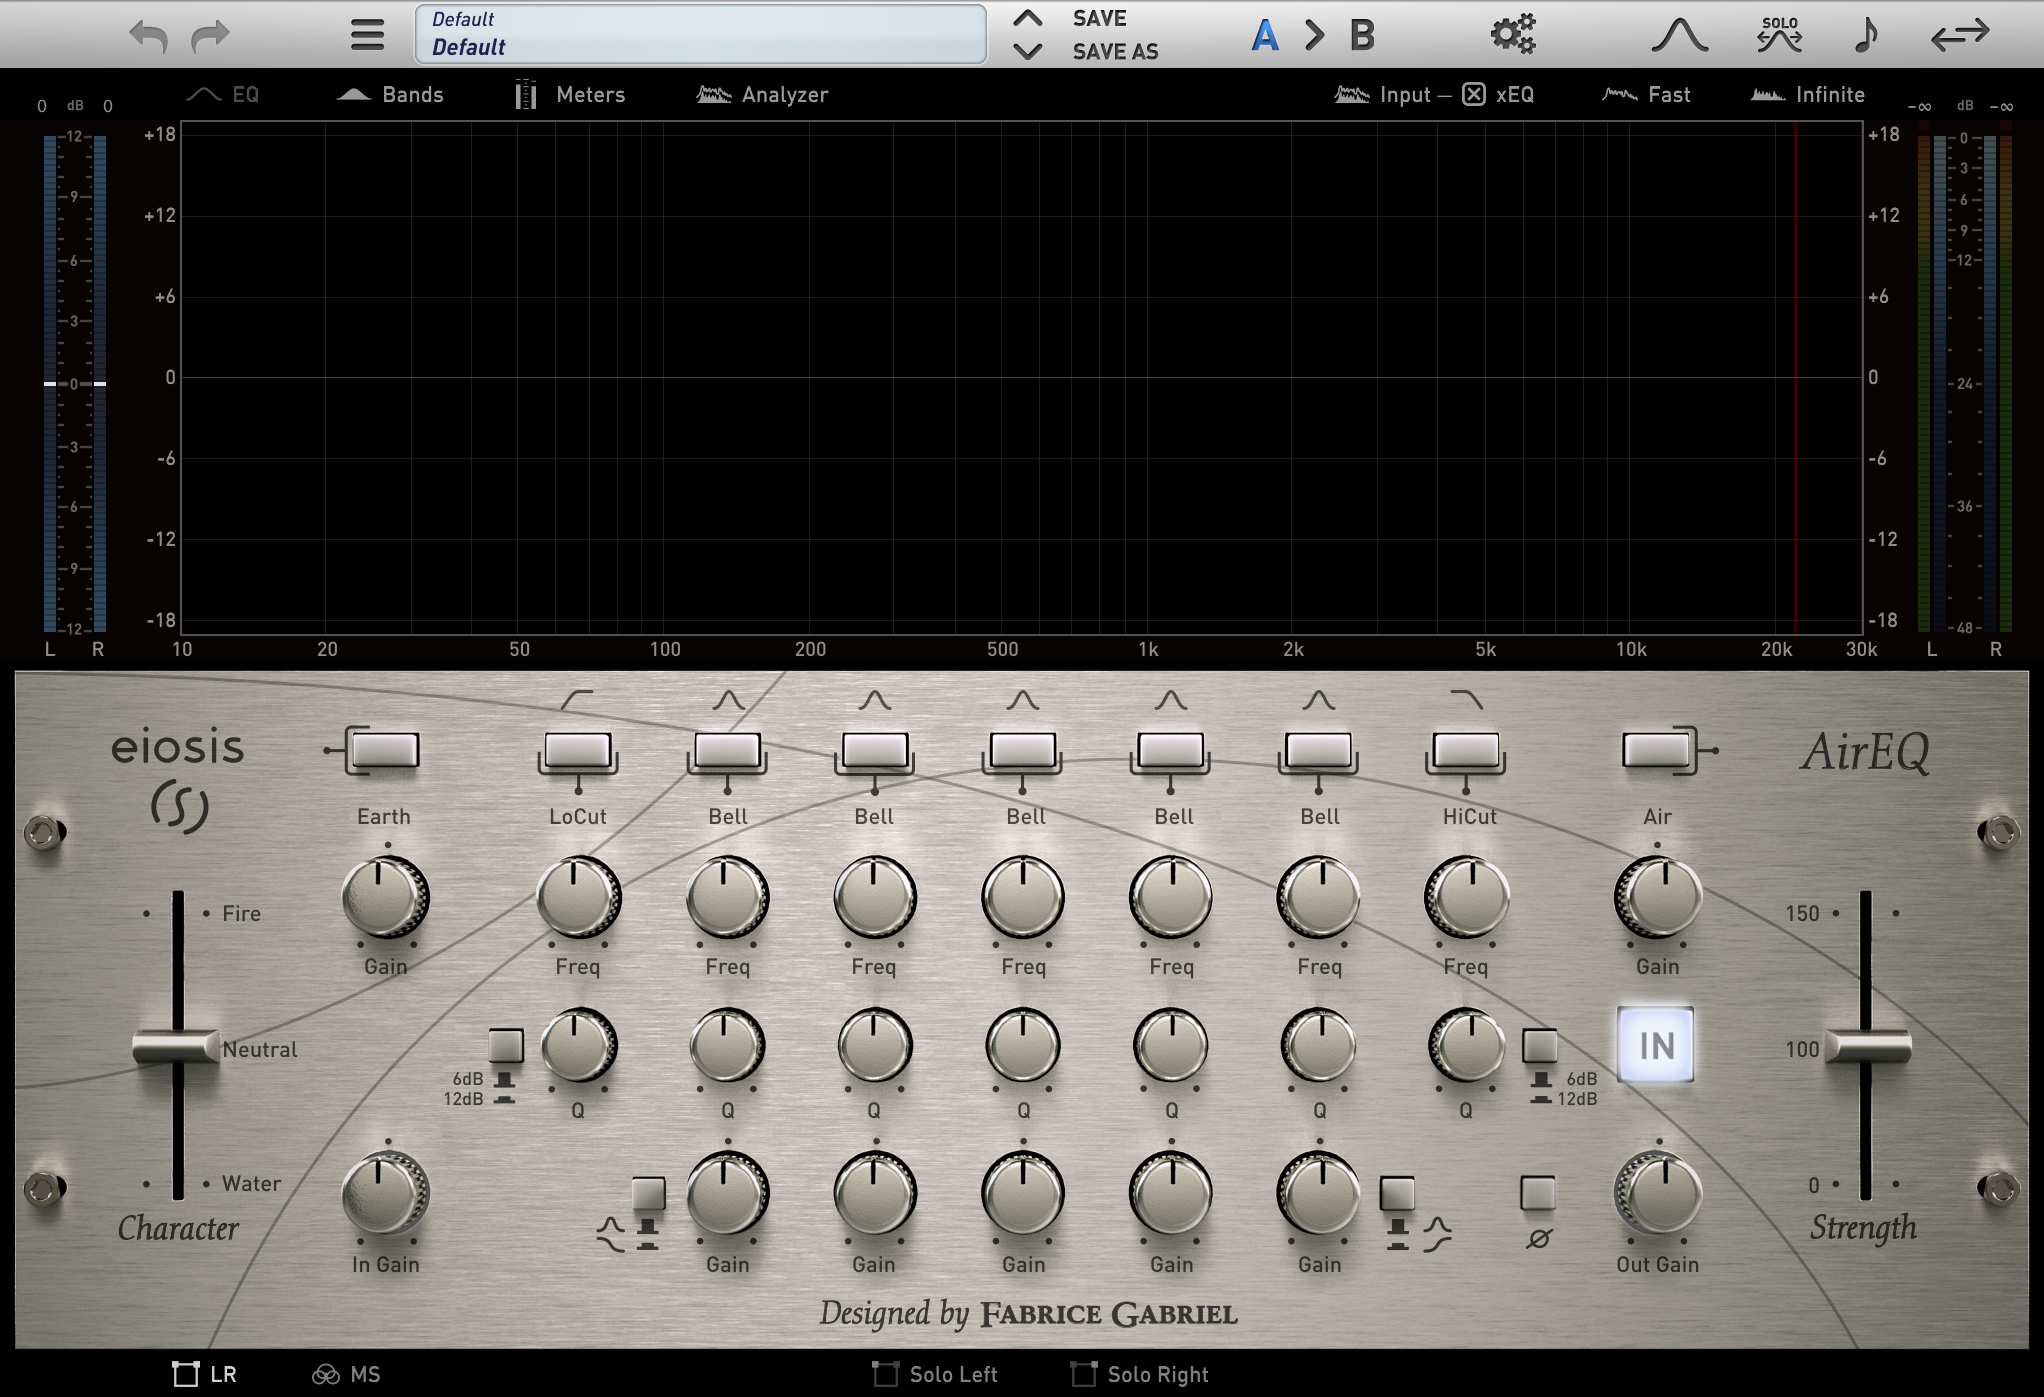Toggle low shelf button beside first Gain
The width and height of the screenshot is (2044, 1397).
click(x=648, y=1193)
